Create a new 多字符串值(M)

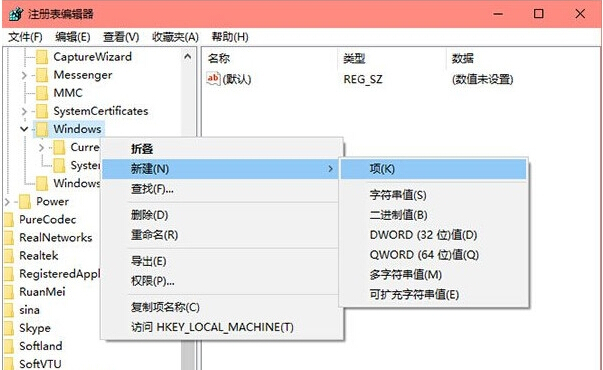point(433,275)
